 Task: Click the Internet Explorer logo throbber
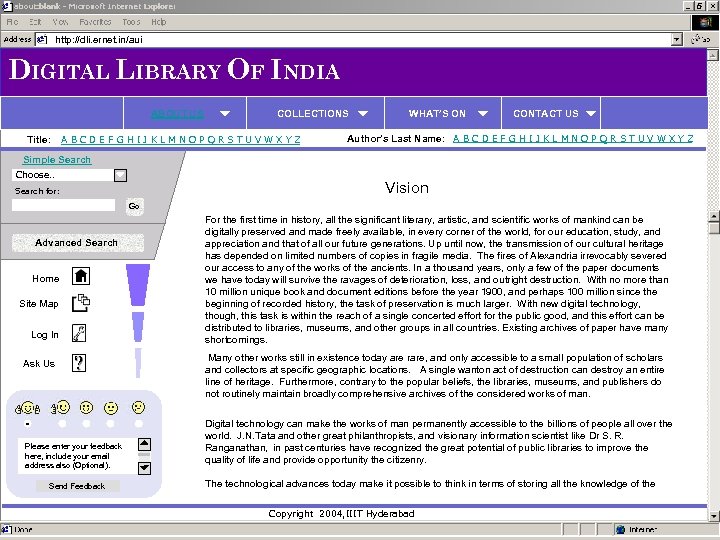click(x=704, y=22)
